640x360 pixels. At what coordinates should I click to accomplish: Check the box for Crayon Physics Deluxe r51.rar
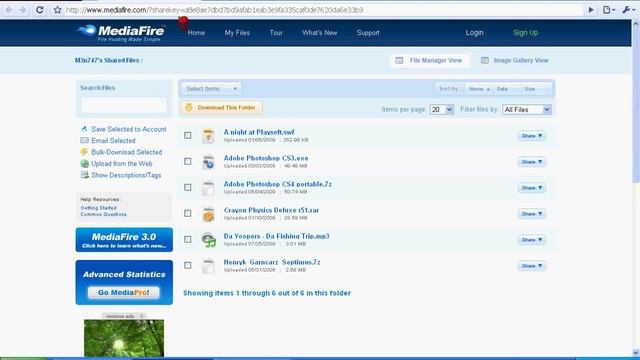point(187,213)
